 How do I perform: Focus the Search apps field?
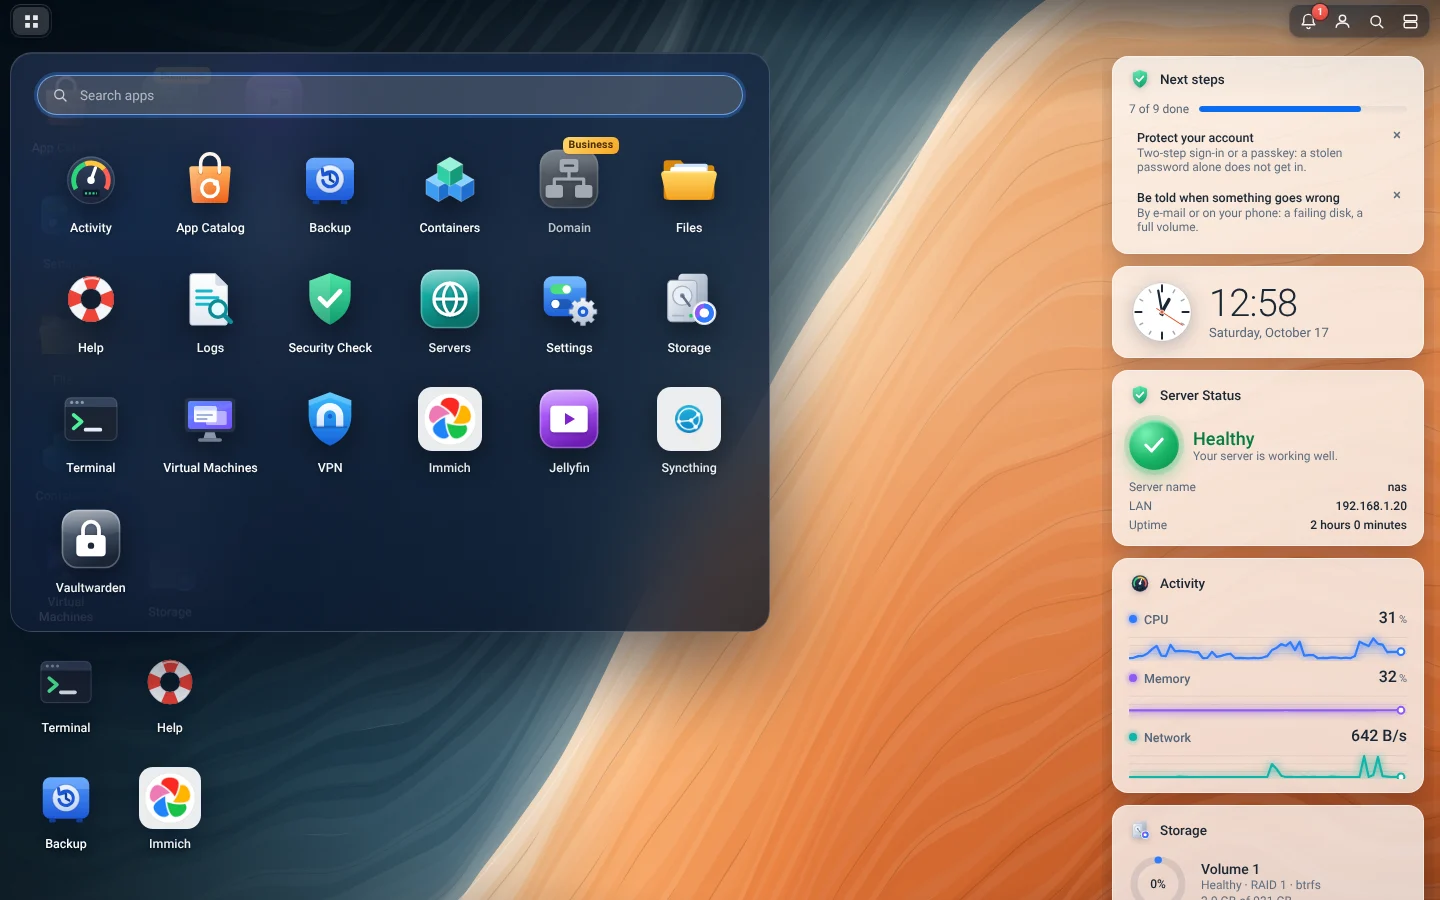[x=390, y=95]
